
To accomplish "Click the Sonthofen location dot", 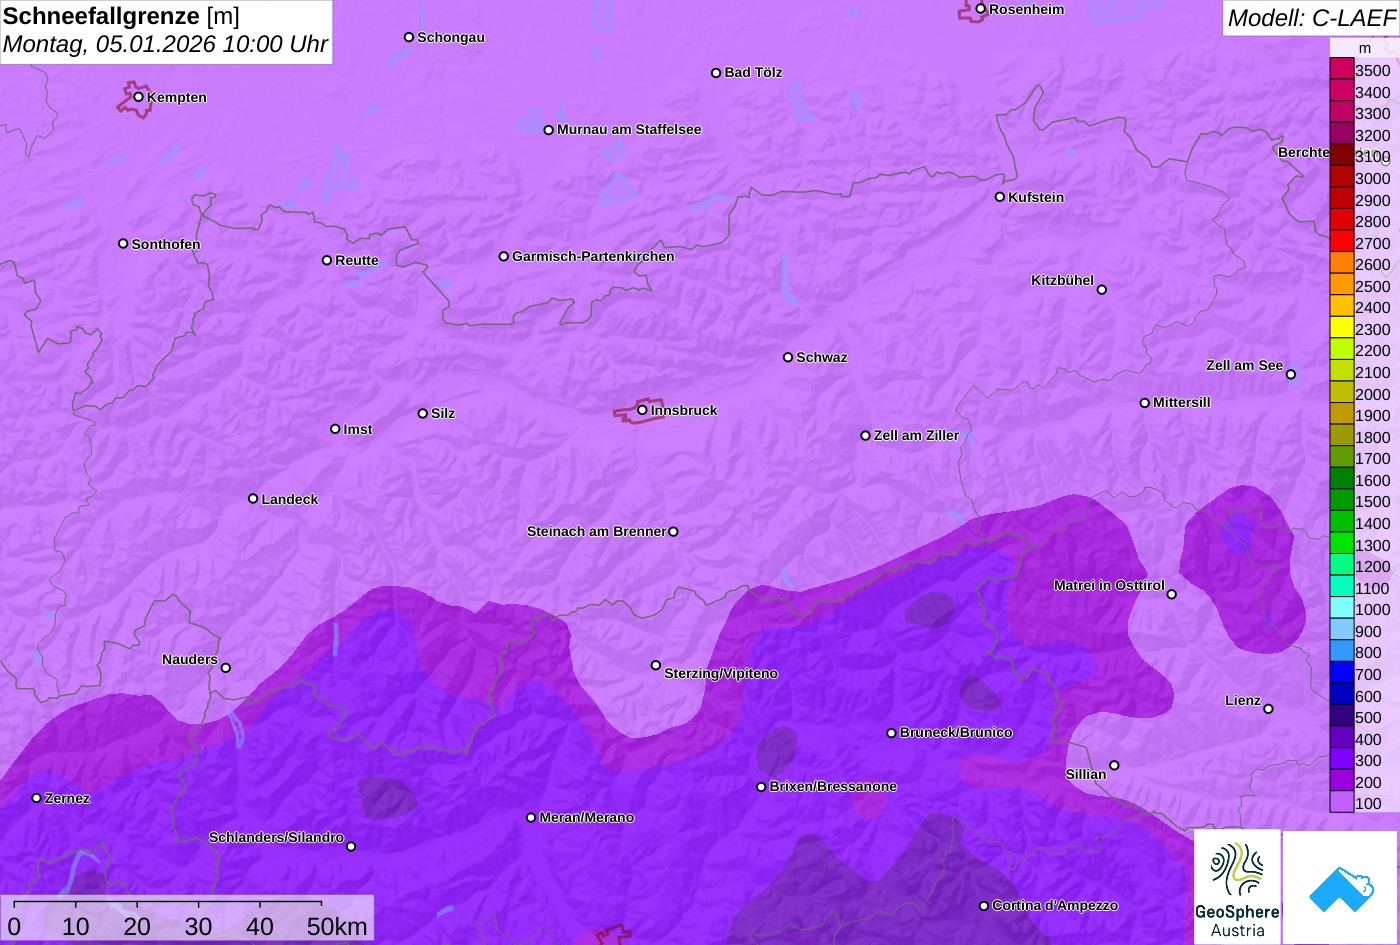I will pyautogui.click(x=123, y=244).
